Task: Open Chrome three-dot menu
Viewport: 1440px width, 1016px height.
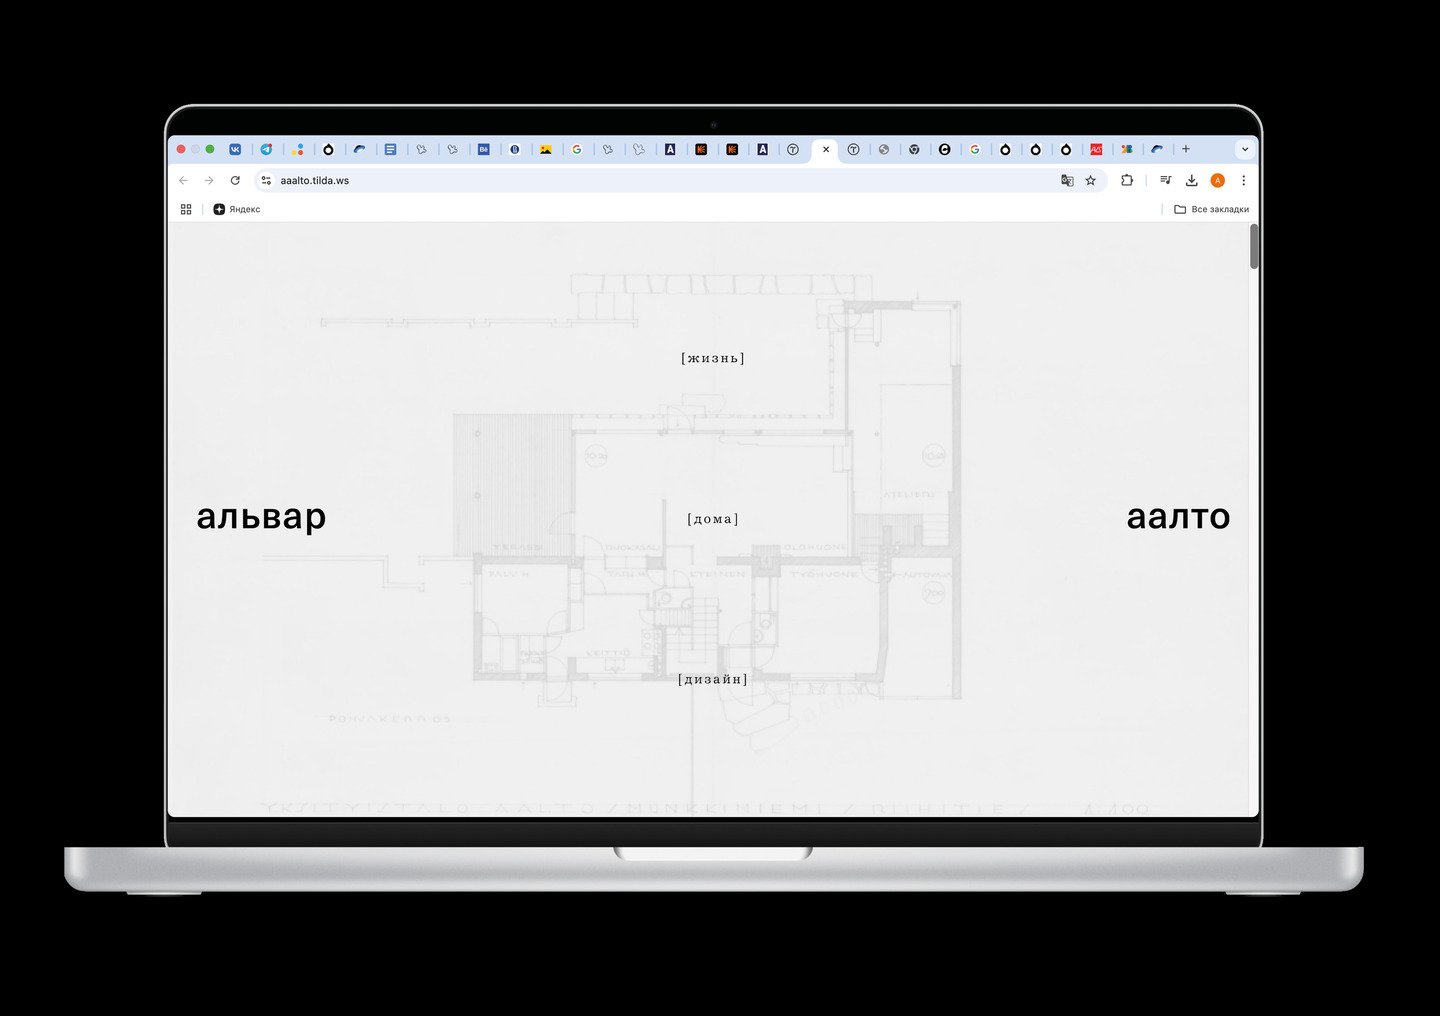Action: pyautogui.click(x=1244, y=180)
